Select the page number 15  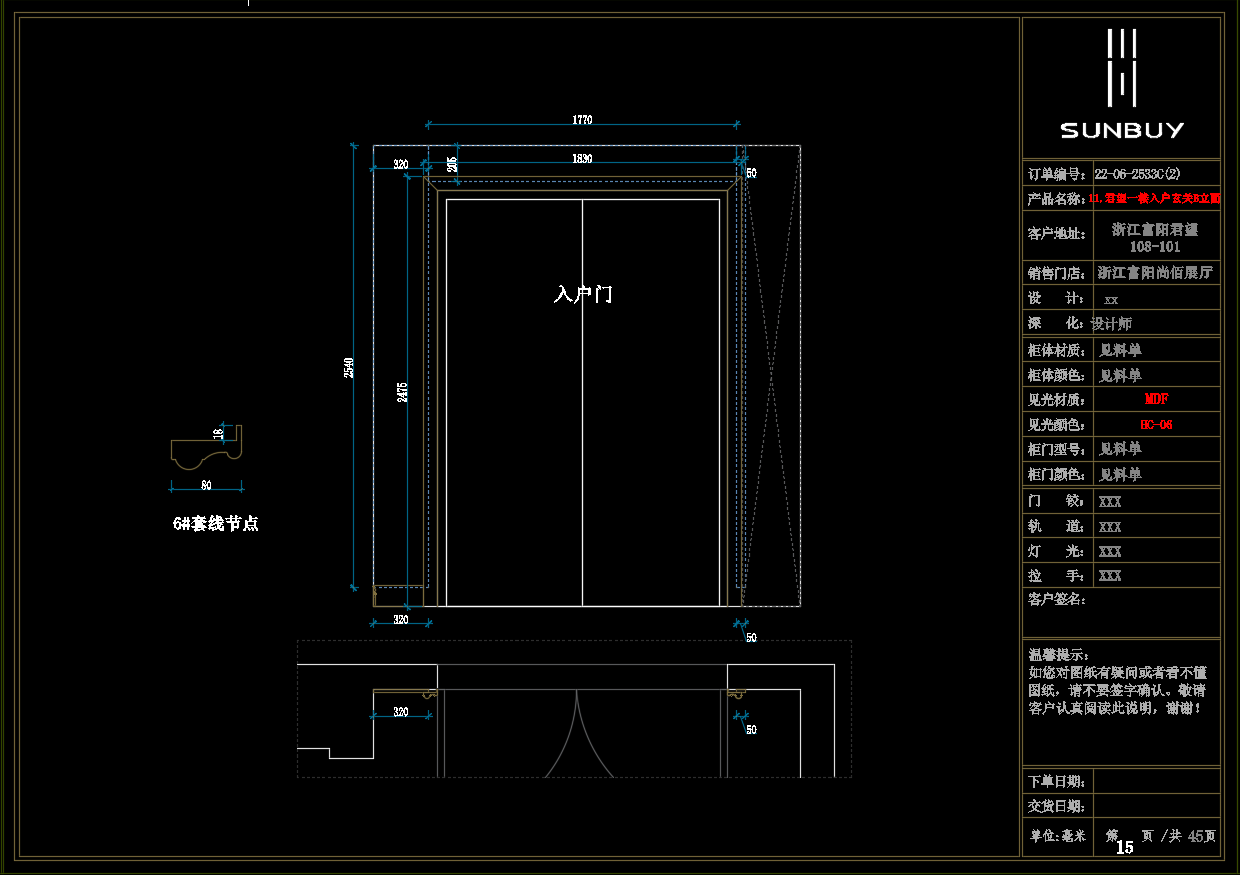[x=1124, y=847]
